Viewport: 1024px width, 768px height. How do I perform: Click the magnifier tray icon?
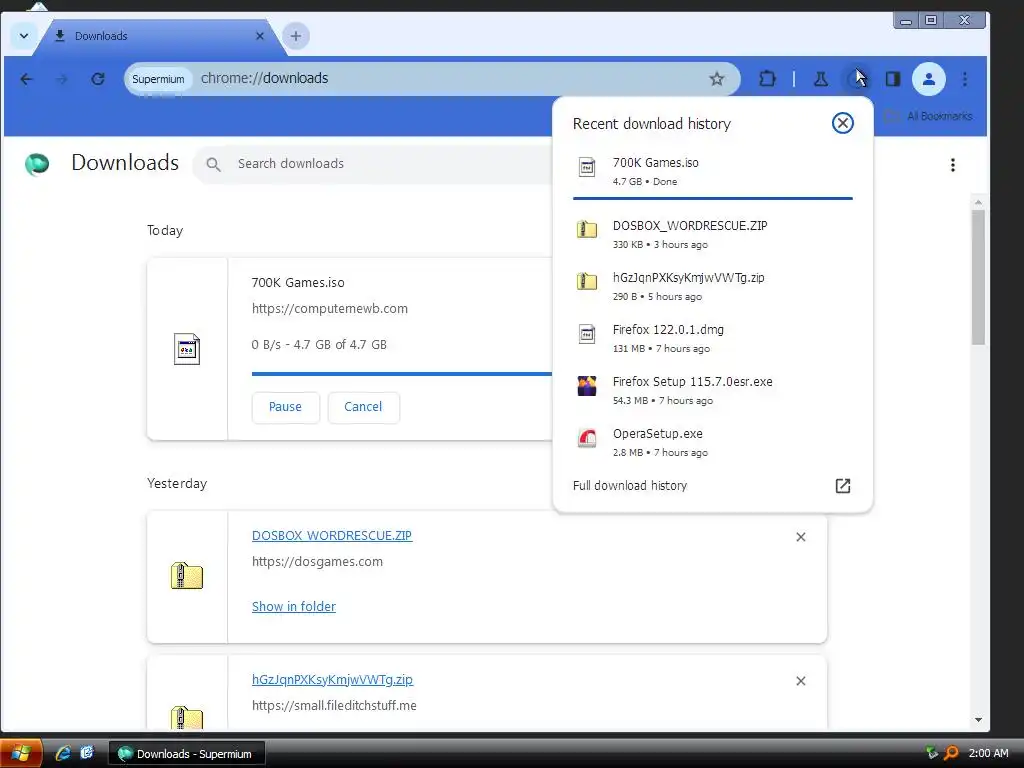click(x=952, y=753)
